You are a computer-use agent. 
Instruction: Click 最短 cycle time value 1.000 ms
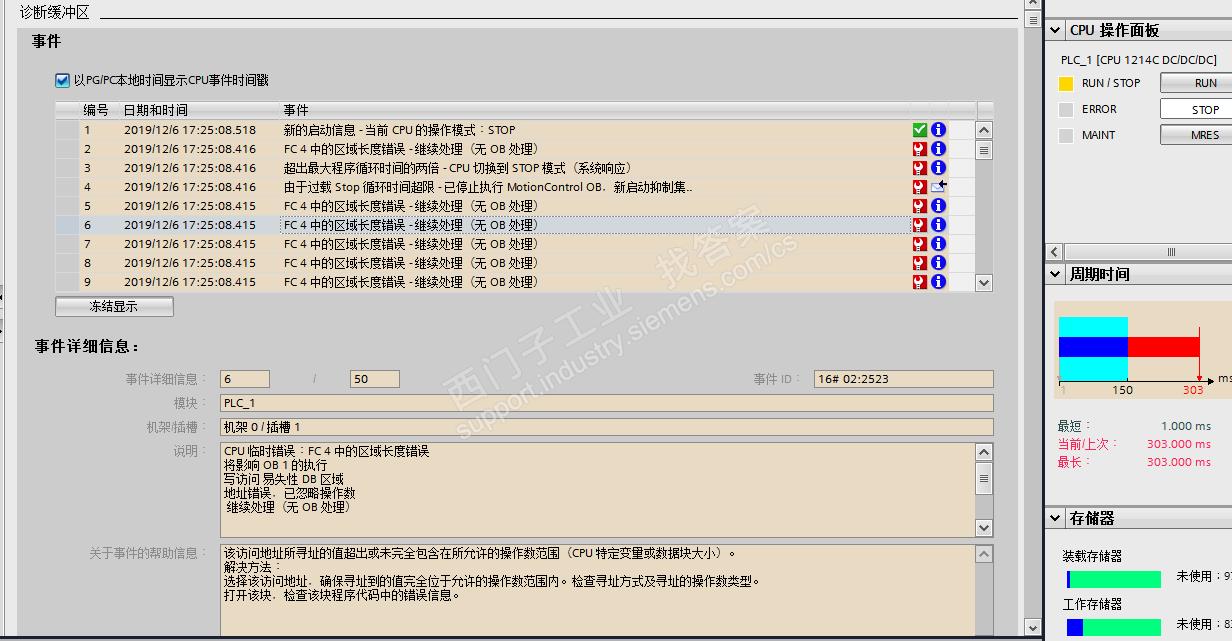1185,426
